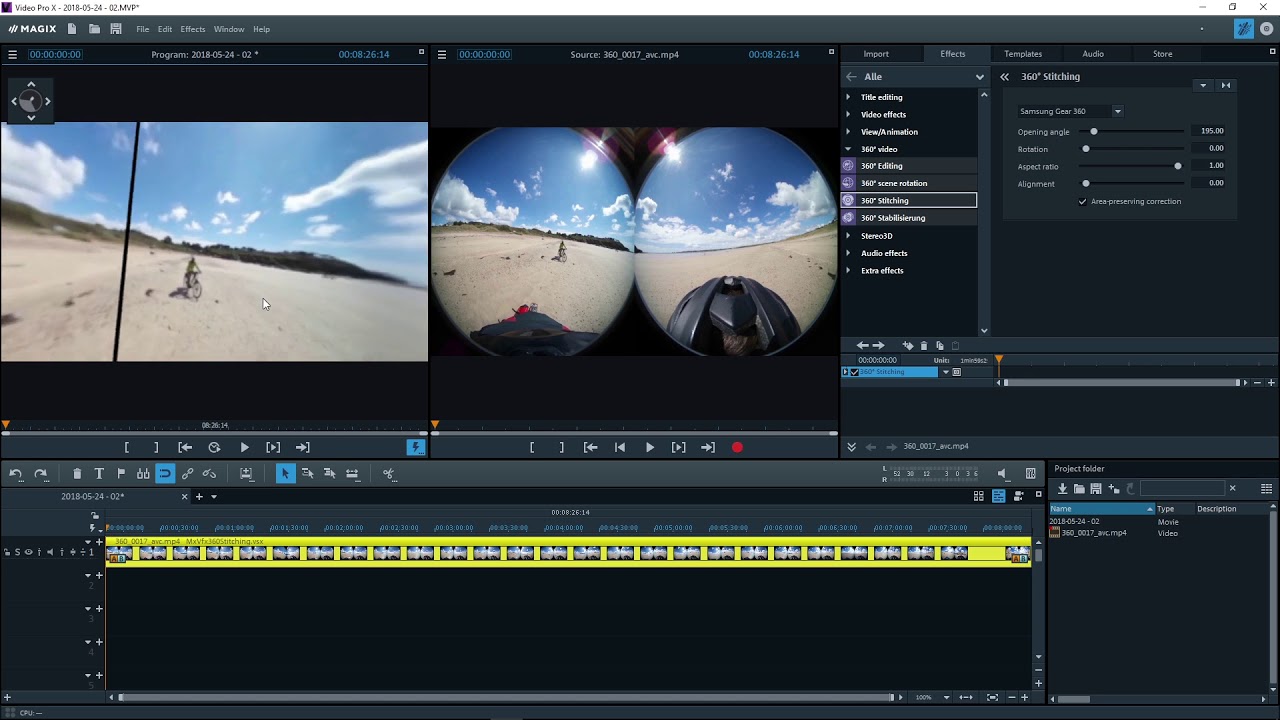Screen dimensions: 1280x720
Task: Open the Window menu
Action: pos(229,29)
